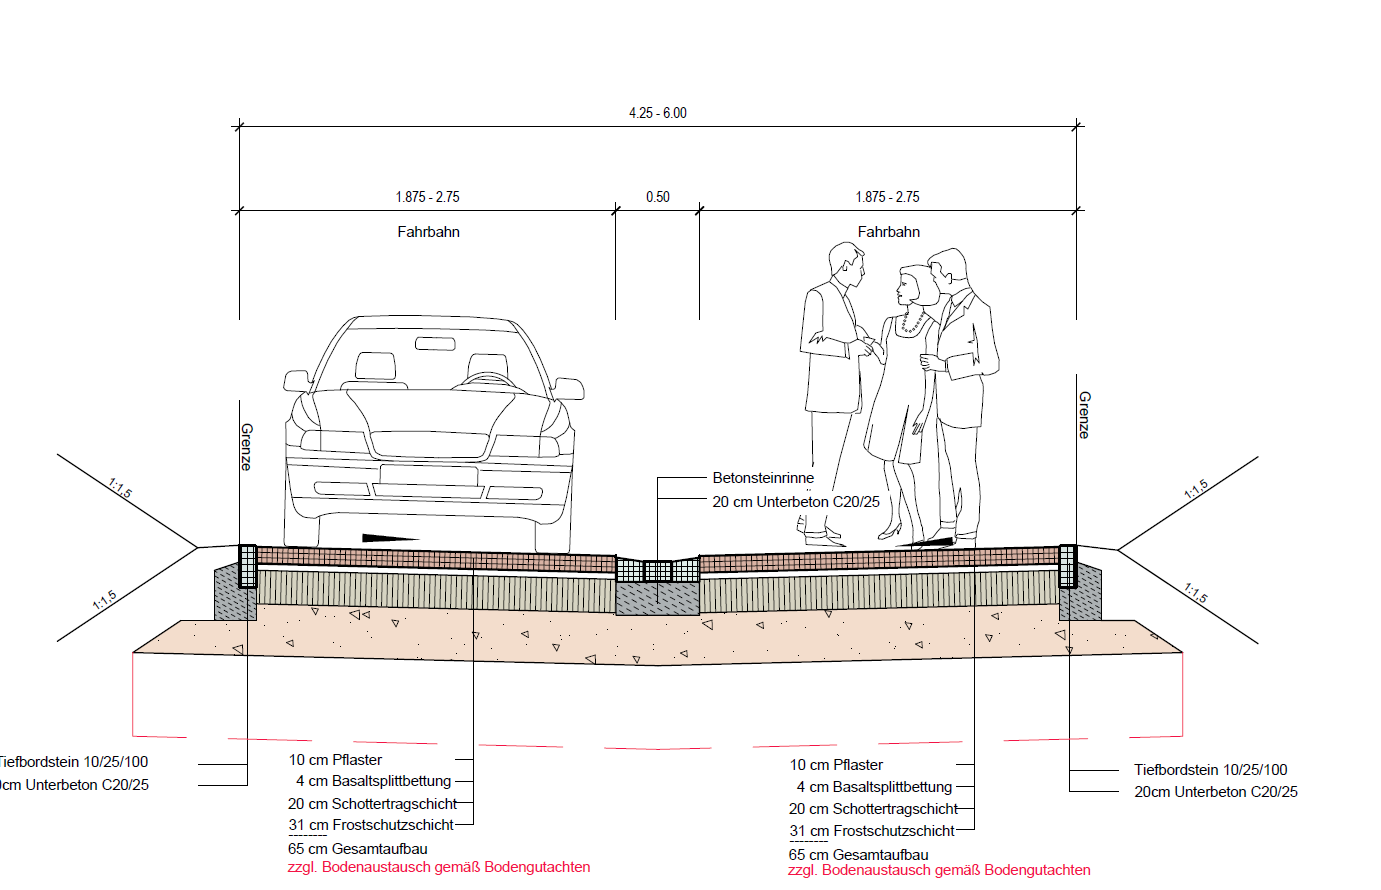
Task: Click the Fahrbahn label above the pedestrians
Action: (x=888, y=232)
